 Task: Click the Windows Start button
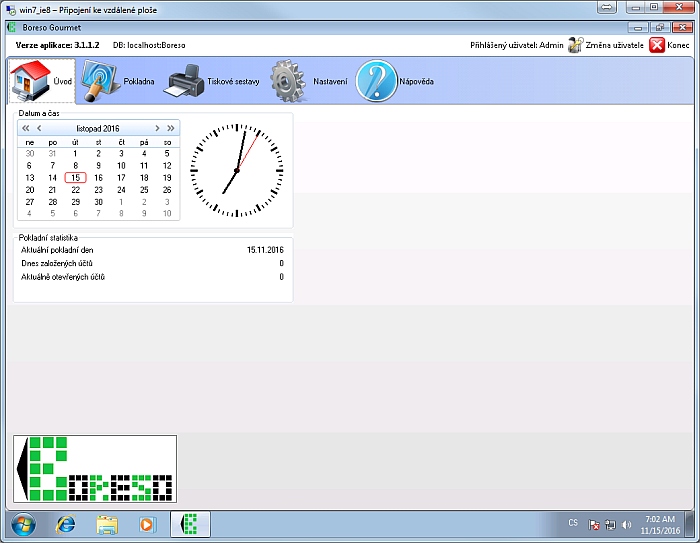point(22,523)
